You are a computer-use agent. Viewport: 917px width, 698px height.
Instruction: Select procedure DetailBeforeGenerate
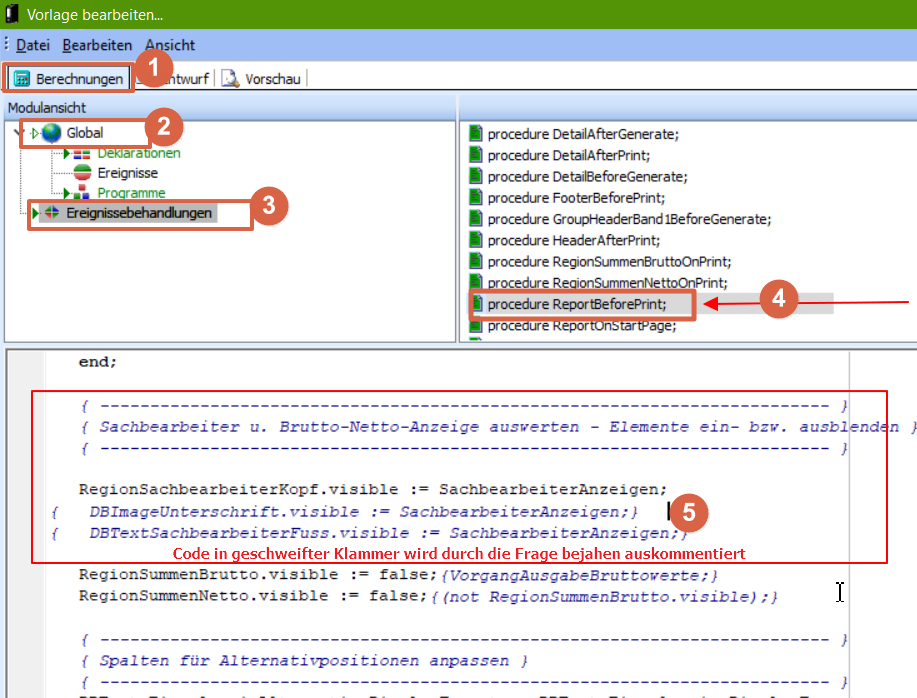pyautogui.click(x=587, y=177)
